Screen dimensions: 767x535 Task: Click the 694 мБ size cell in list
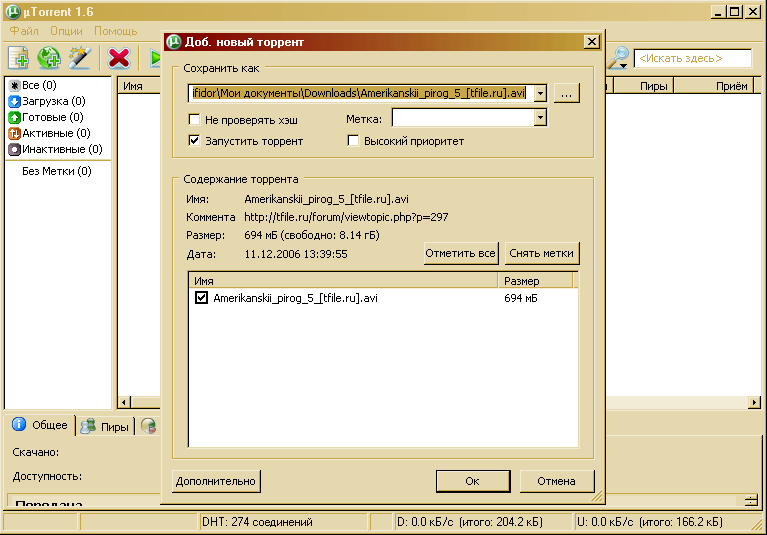coord(520,298)
